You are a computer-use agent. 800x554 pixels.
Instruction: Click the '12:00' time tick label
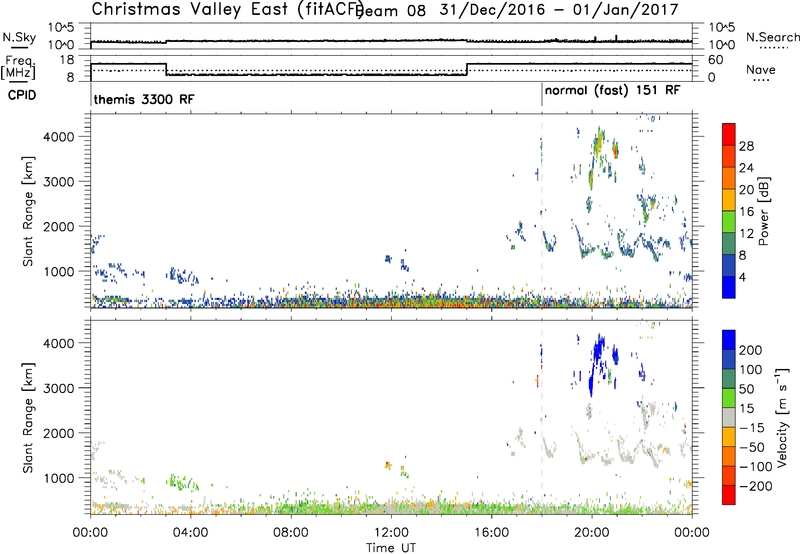coord(391,533)
